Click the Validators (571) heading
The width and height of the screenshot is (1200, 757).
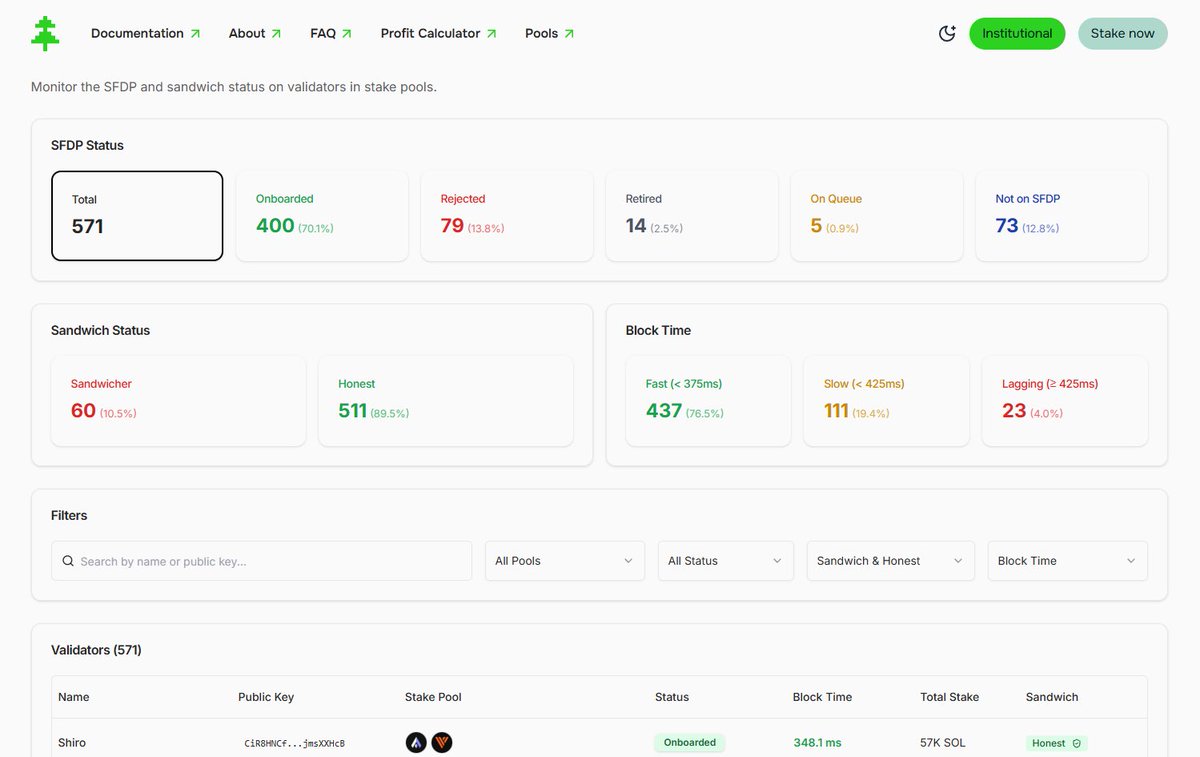point(96,650)
